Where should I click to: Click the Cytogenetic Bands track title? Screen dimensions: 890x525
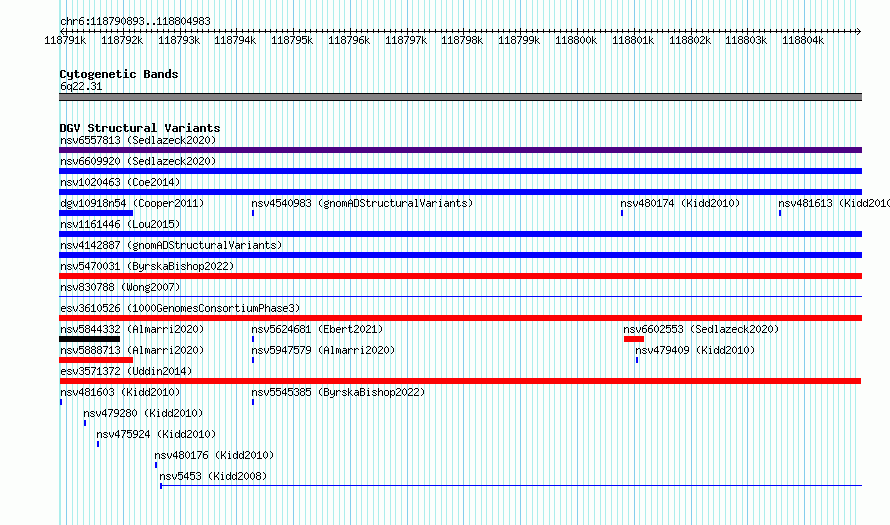point(119,74)
